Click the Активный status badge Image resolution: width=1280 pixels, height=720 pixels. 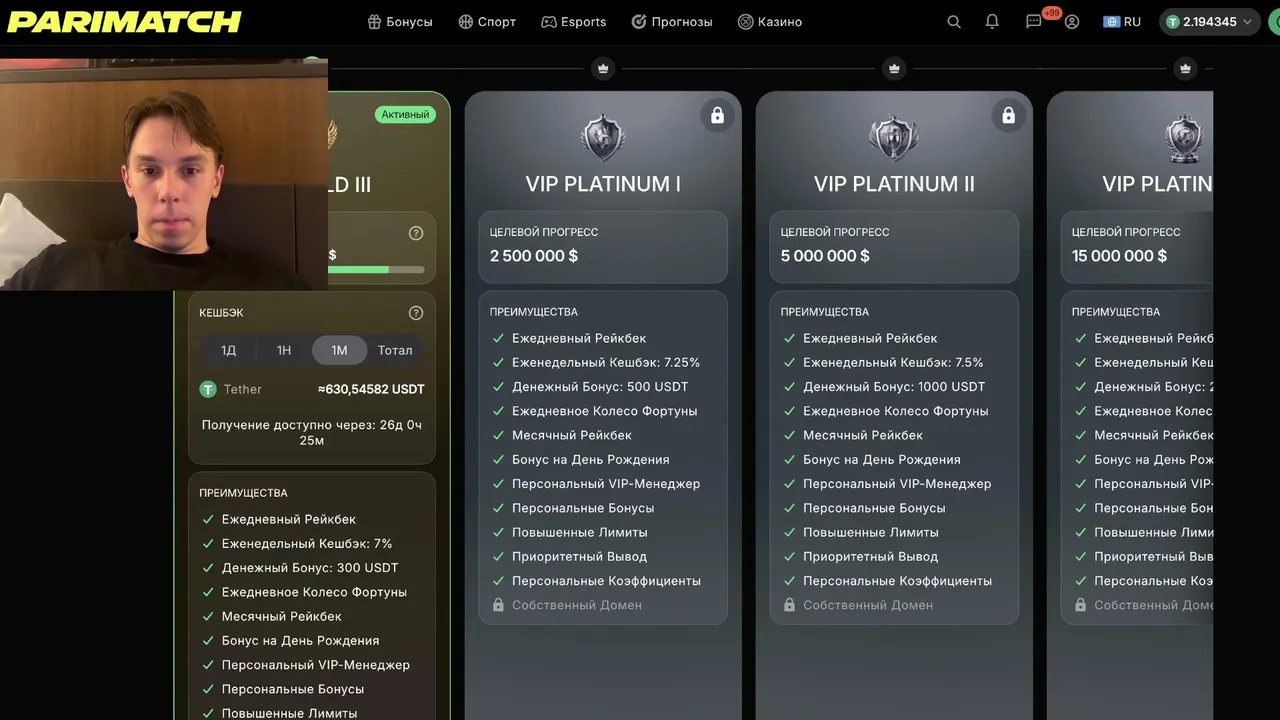pos(405,115)
